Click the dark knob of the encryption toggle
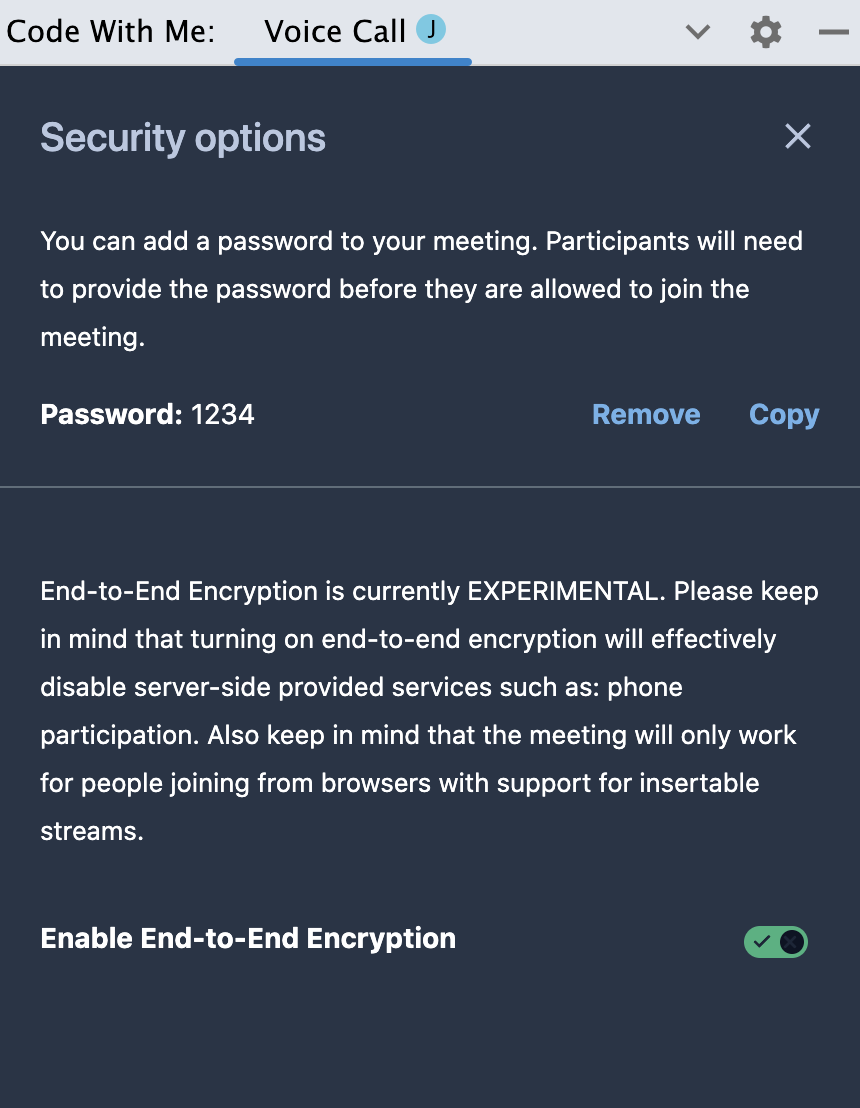The image size is (860, 1108). click(x=791, y=941)
